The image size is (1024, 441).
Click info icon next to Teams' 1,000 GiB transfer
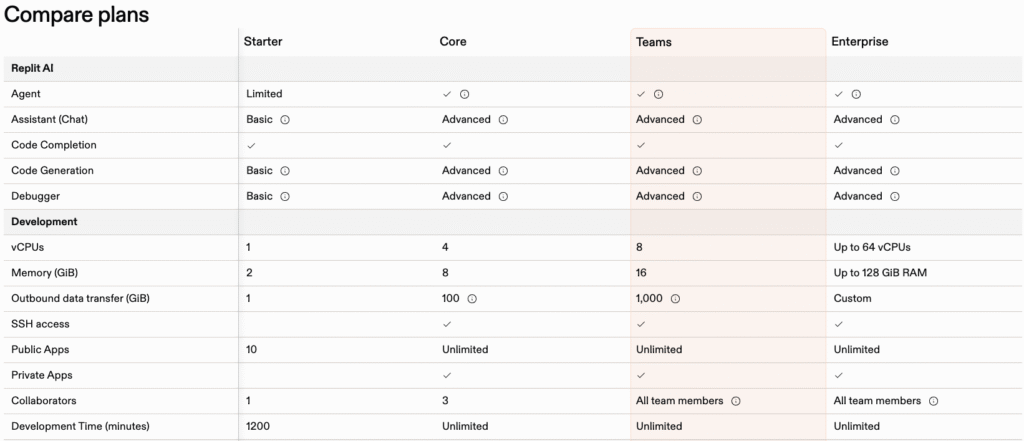click(675, 299)
